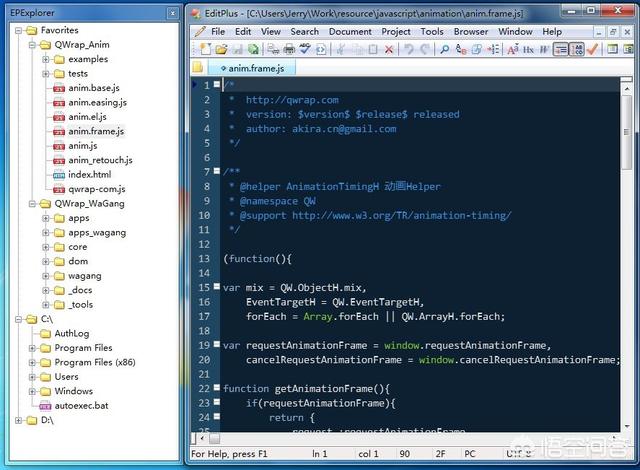Run Spell Check from the ABC checkmark icon
The image size is (640, 470).
(x=305, y=49)
